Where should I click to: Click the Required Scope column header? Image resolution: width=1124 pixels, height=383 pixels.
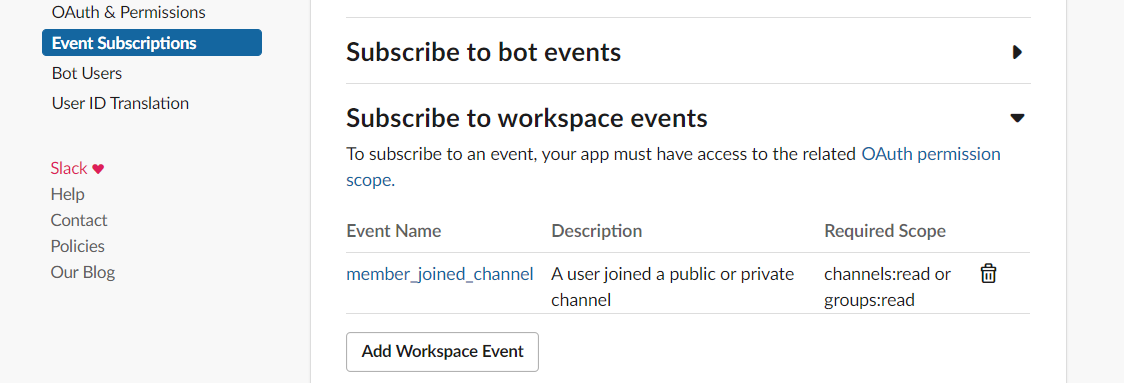tap(885, 231)
